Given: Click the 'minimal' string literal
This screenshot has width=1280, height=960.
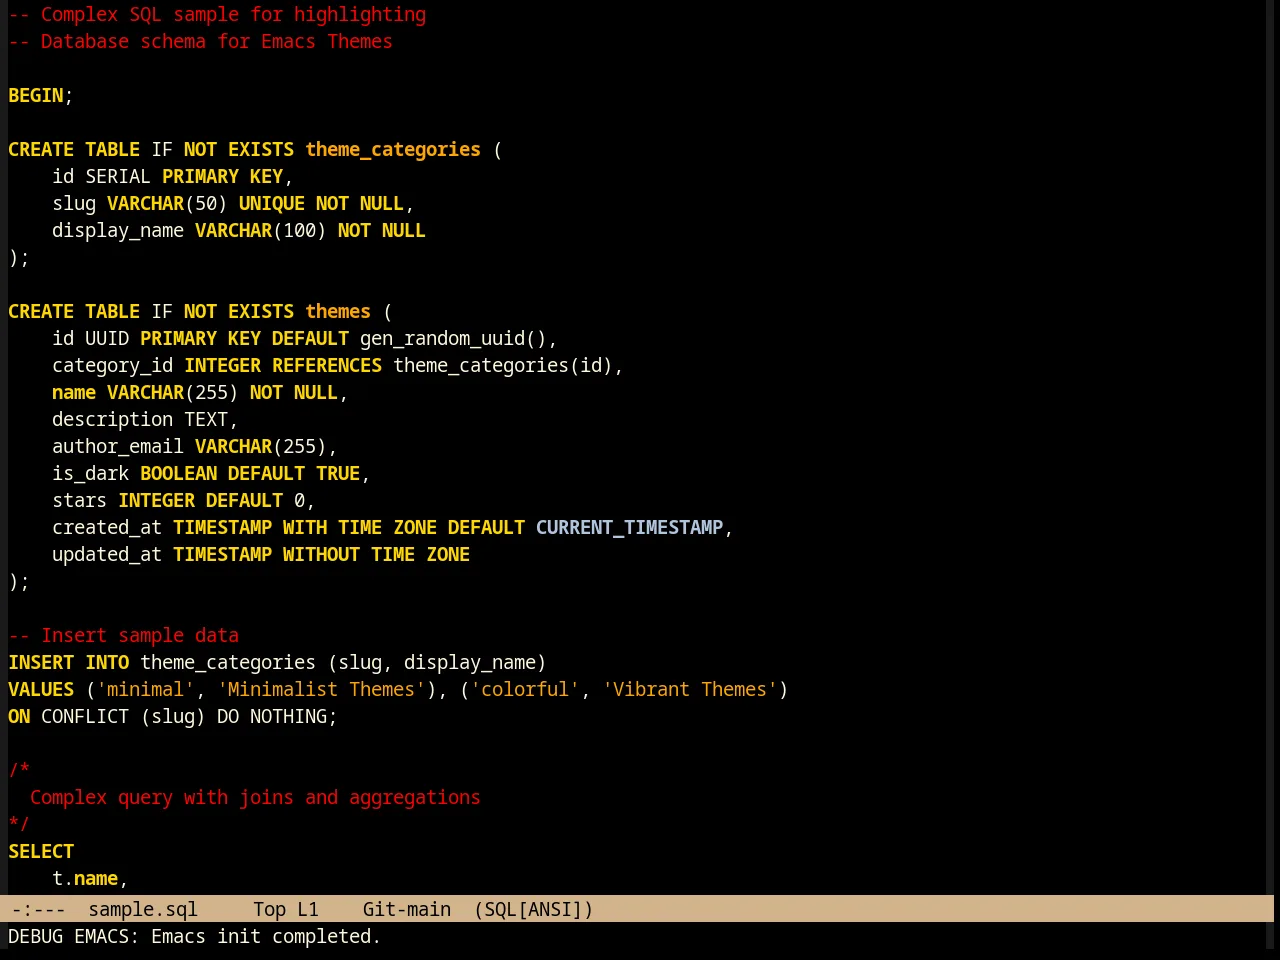Looking at the screenshot, I should (x=145, y=689).
